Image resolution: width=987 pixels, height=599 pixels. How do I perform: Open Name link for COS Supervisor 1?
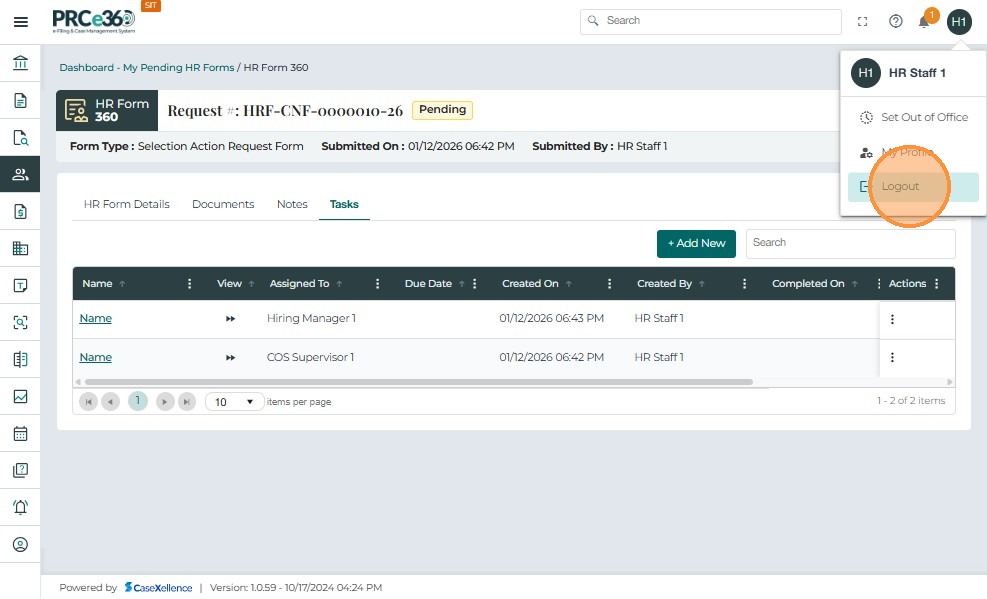point(96,357)
